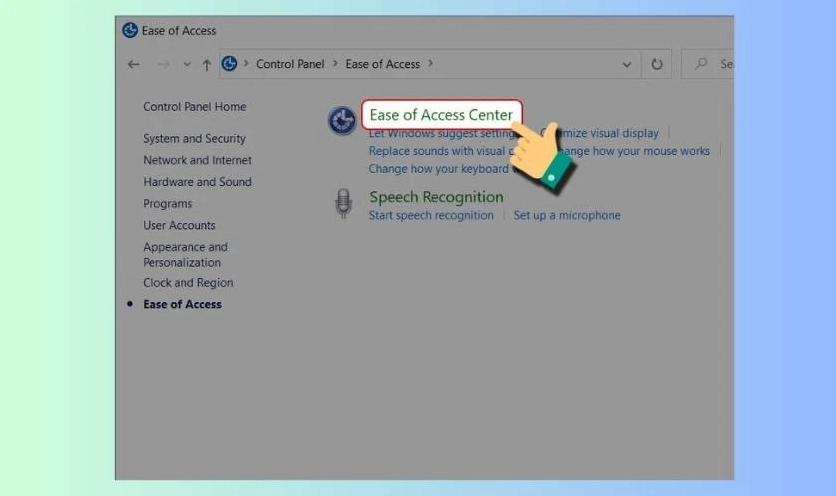Select Ease of Access in the breadcrumb path
Viewport: 836px width, 496px height.
click(383, 64)
